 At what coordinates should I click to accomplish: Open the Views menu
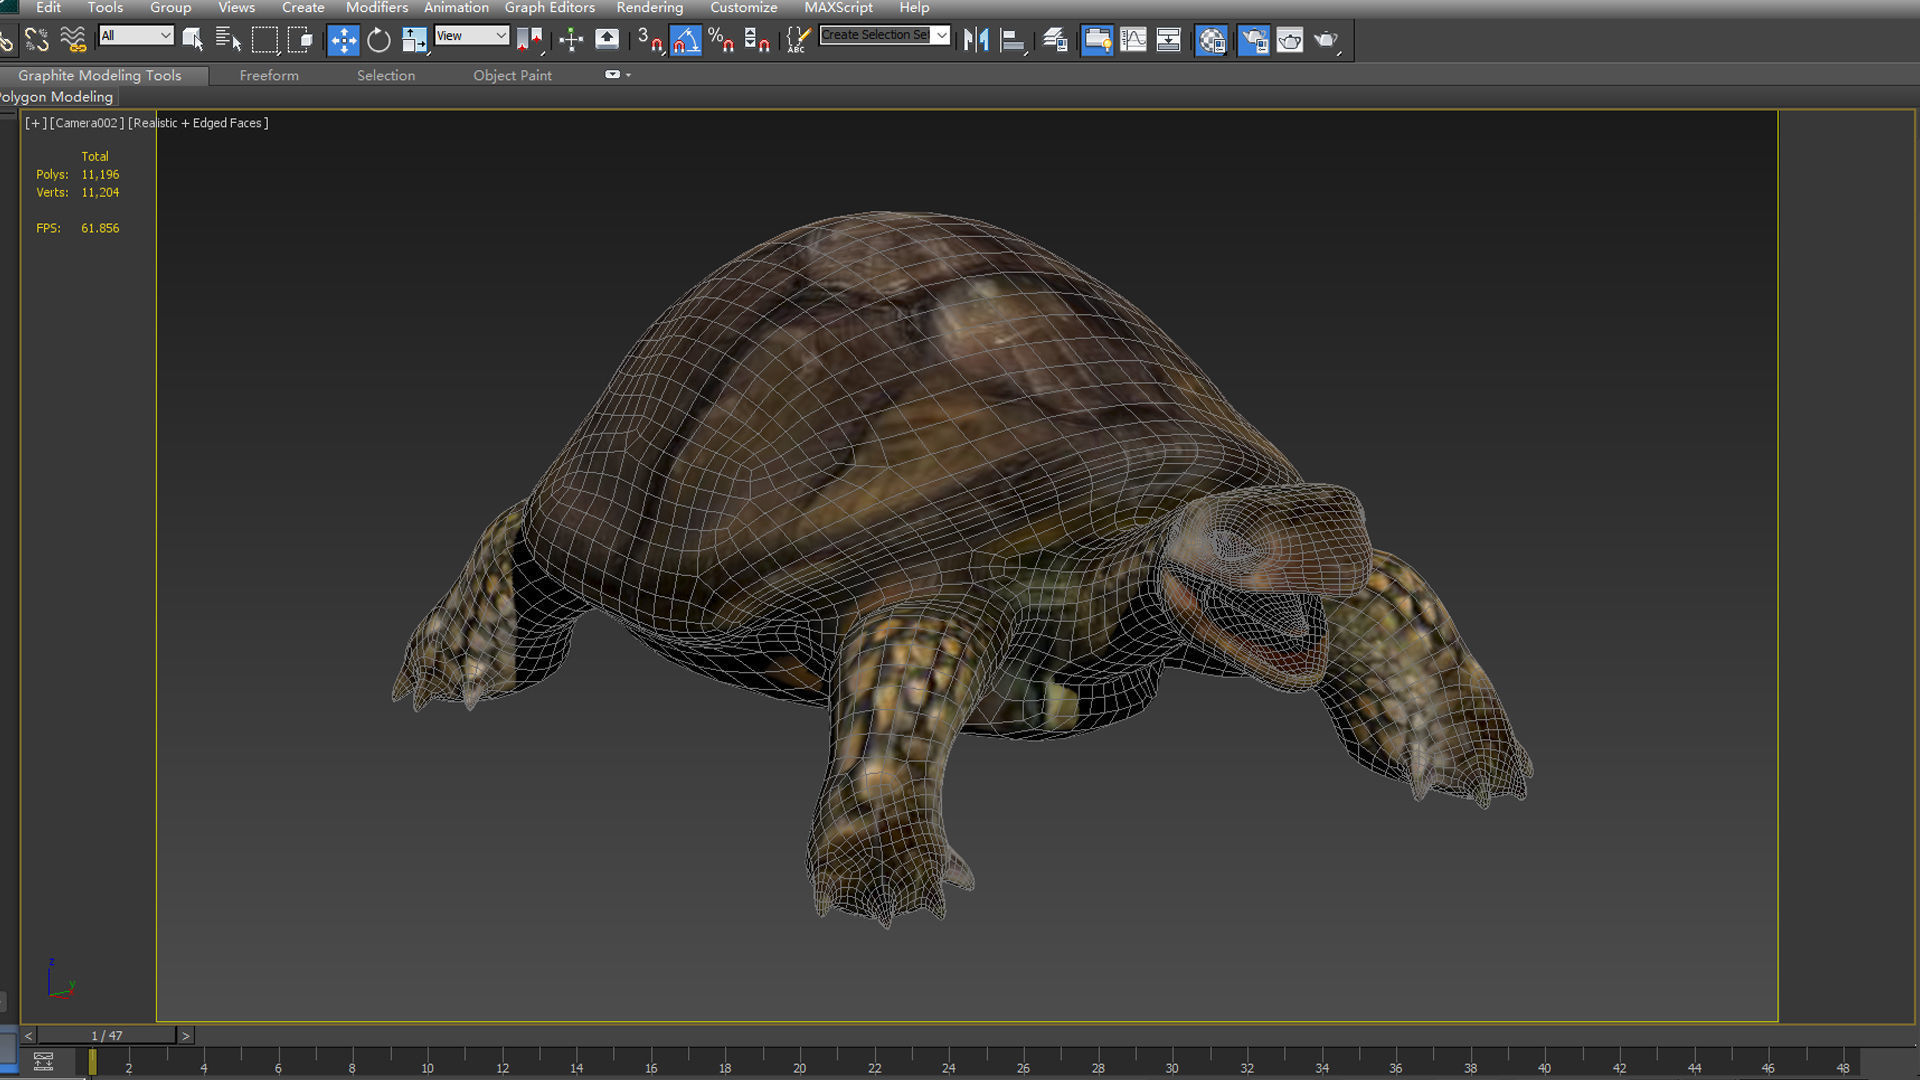(236, 8)
